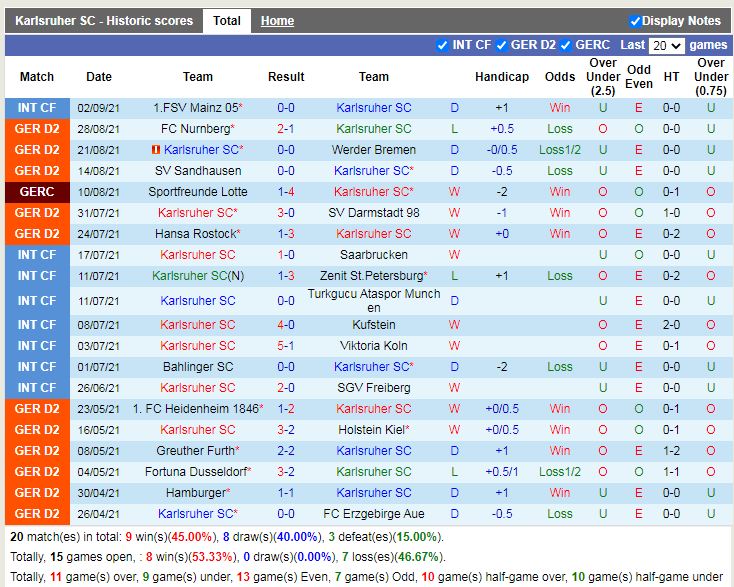Toggle the Display Notes checkbox
The width and height of the screenshot is (734, 587).
point(635,21)
